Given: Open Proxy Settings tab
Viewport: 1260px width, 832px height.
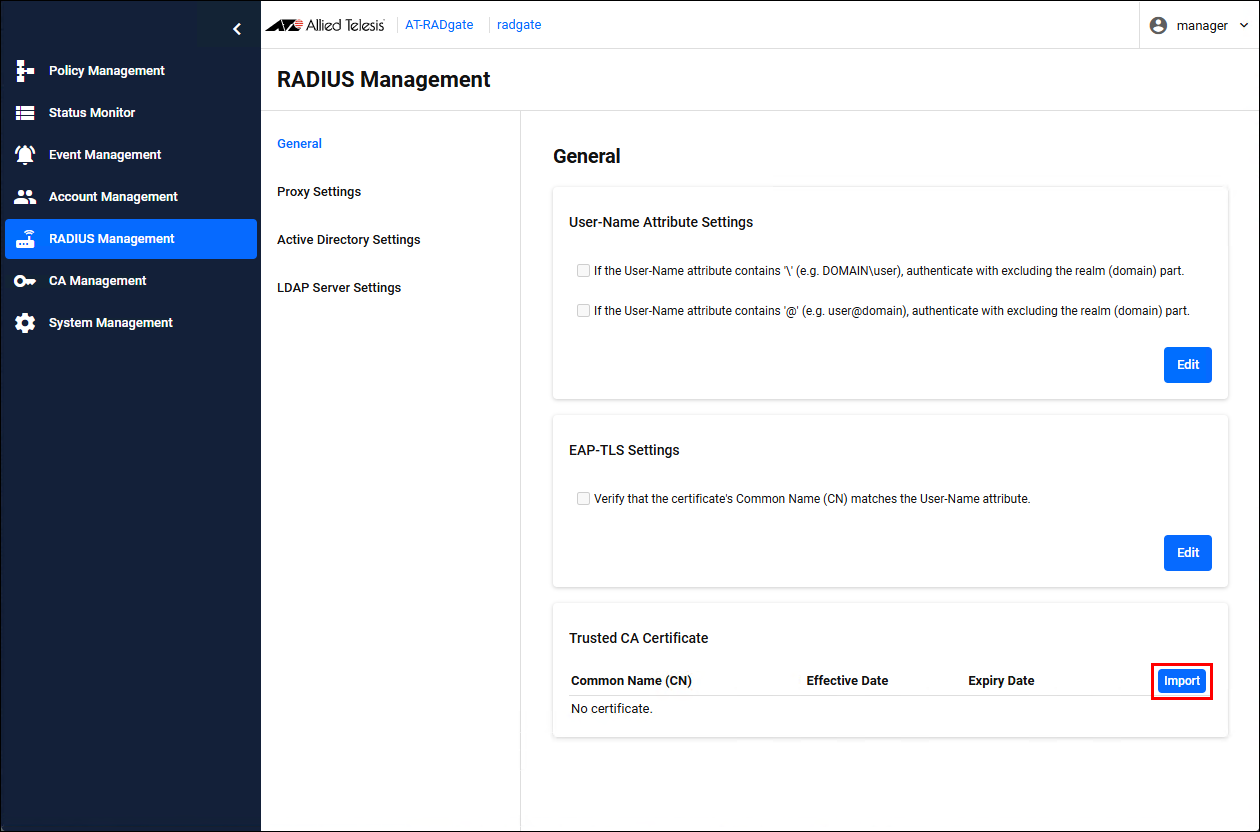Looking at the screenshot, I should point(319,192).
